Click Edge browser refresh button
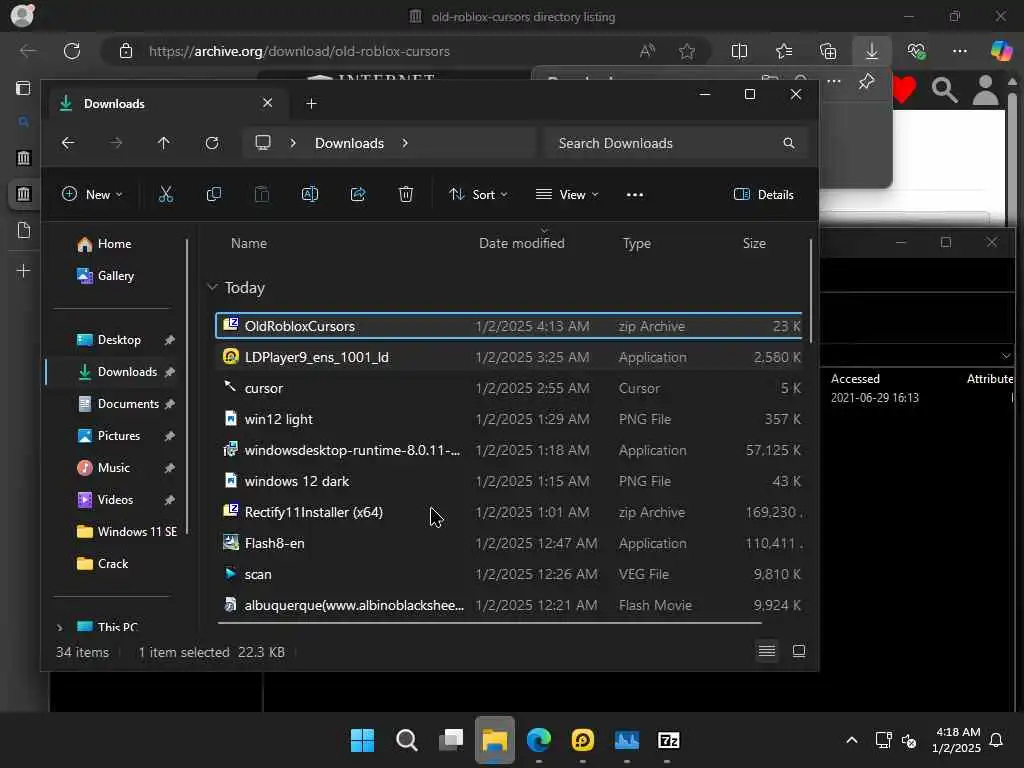 pos(72,51)
